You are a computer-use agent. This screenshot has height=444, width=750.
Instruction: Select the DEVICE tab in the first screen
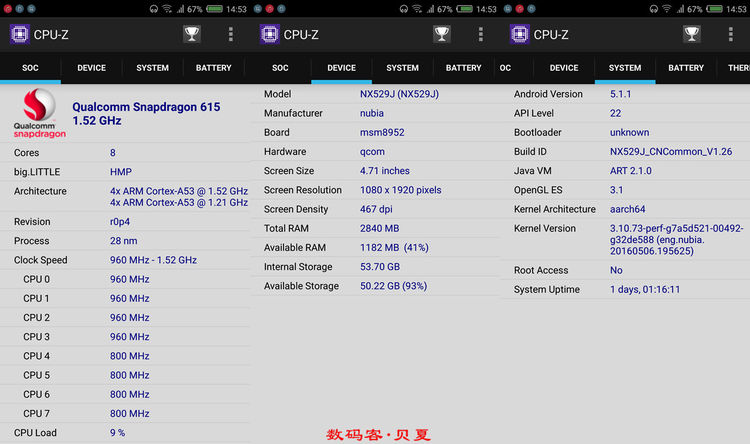[x=91, y=68]
